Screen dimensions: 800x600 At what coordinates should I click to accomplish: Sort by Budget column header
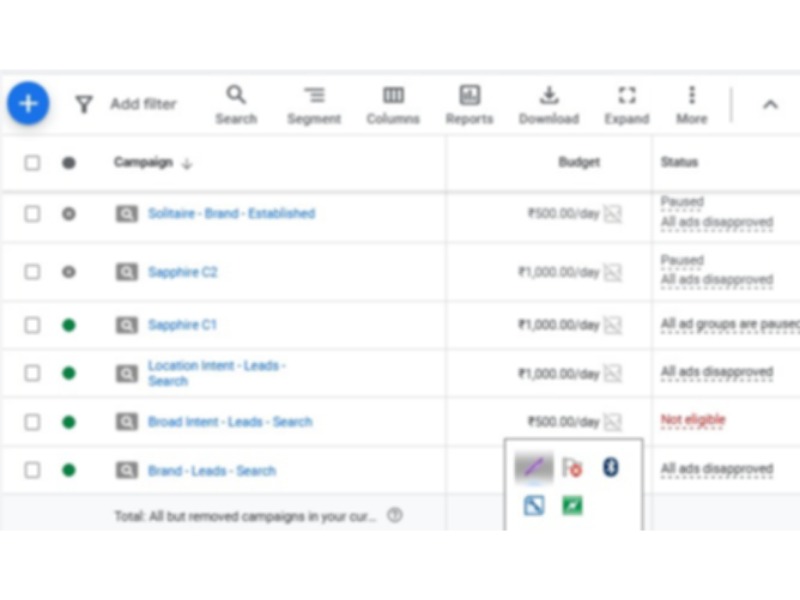click(x=579, y=162)
